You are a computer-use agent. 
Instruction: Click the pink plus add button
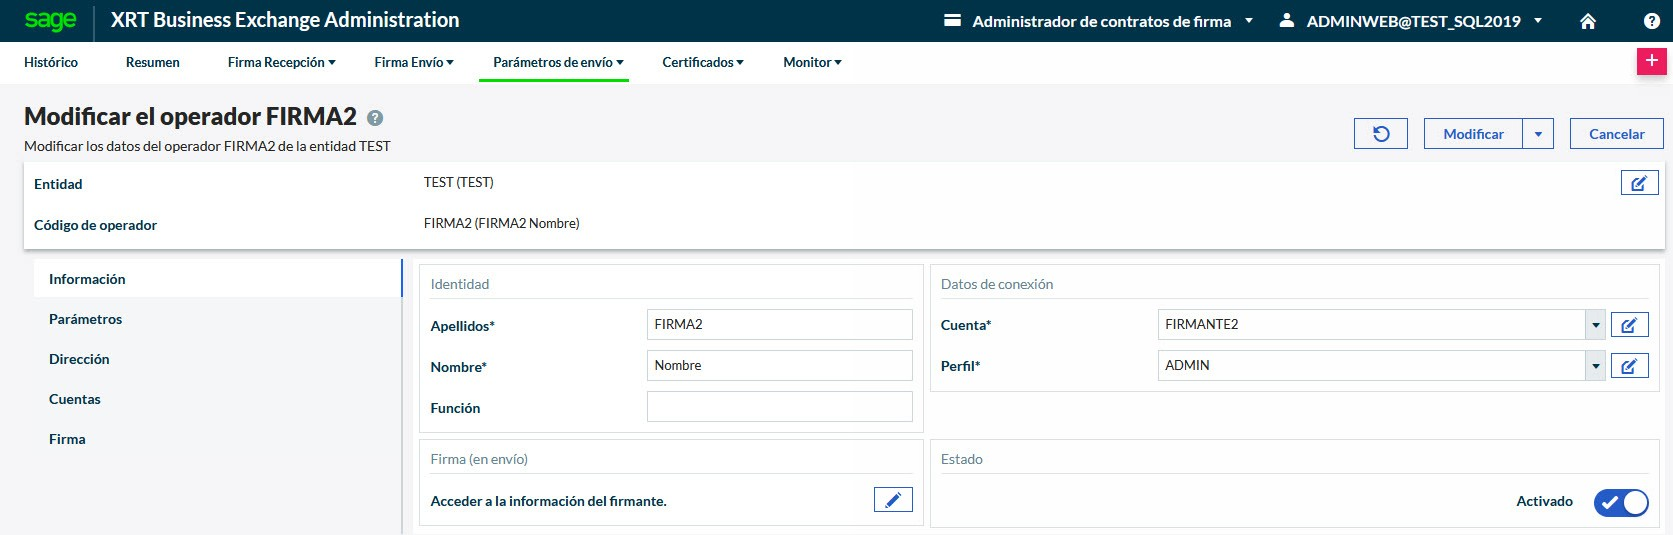click(x=1651, y=61)
